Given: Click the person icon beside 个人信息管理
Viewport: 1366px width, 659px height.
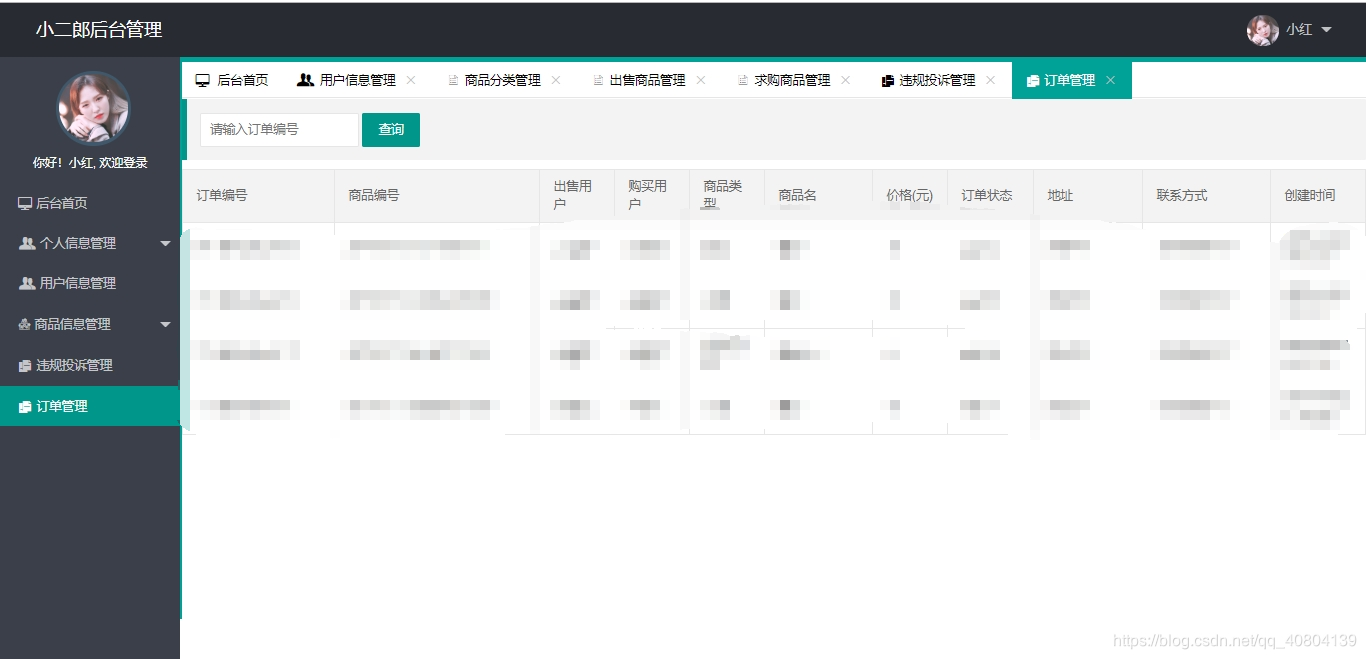Looking at the screenshot, I should point(27,243).
